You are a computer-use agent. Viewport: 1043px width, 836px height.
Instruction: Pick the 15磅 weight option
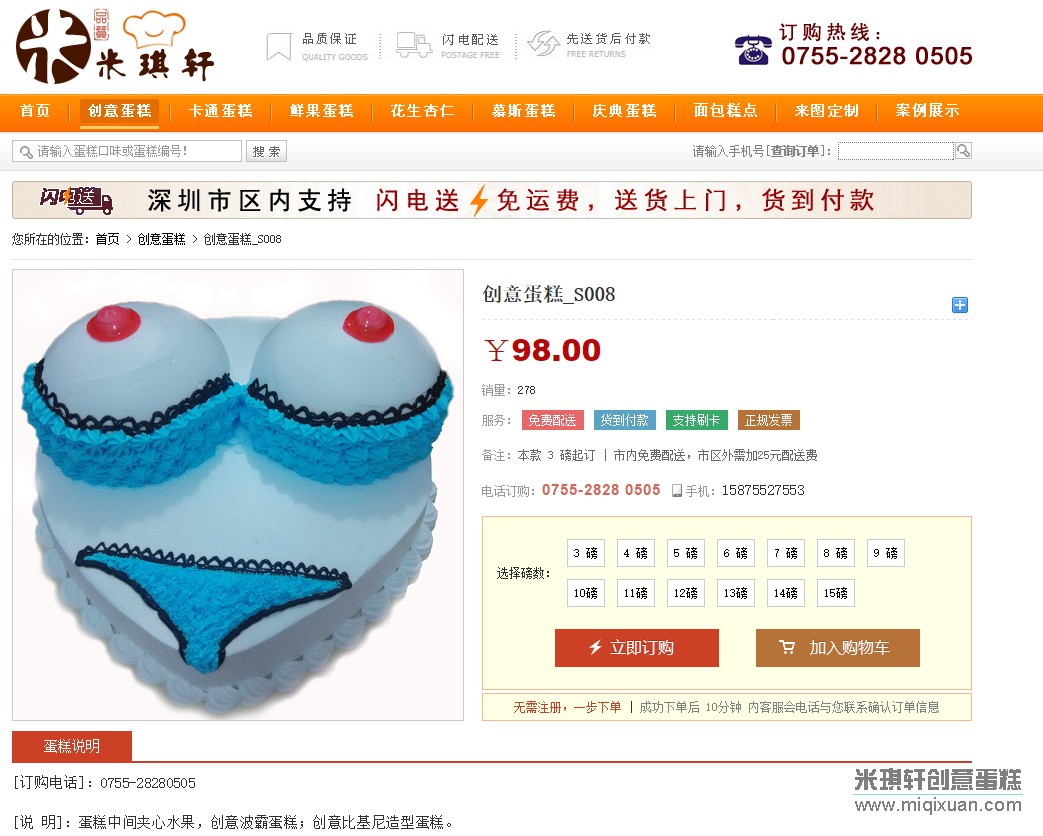tap(835, 593)
